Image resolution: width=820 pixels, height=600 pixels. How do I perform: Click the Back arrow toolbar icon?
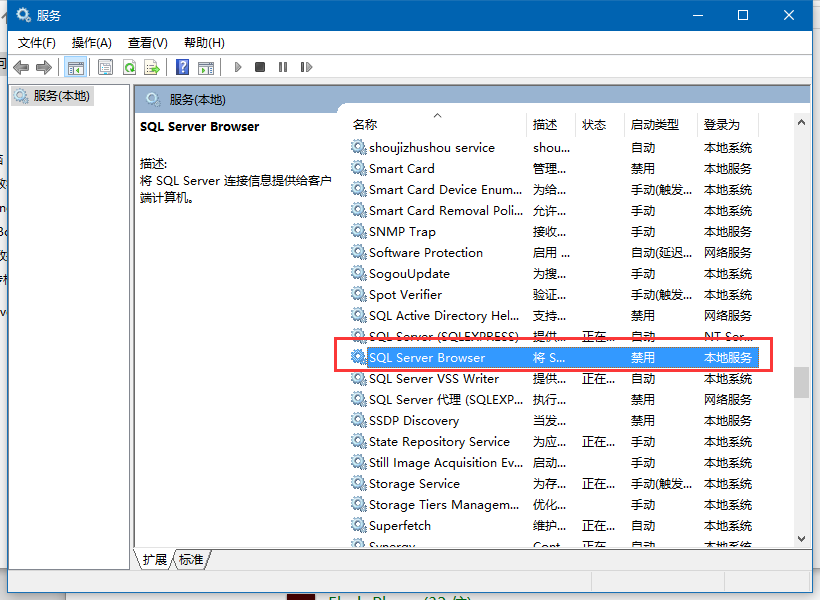click(21, 67)
